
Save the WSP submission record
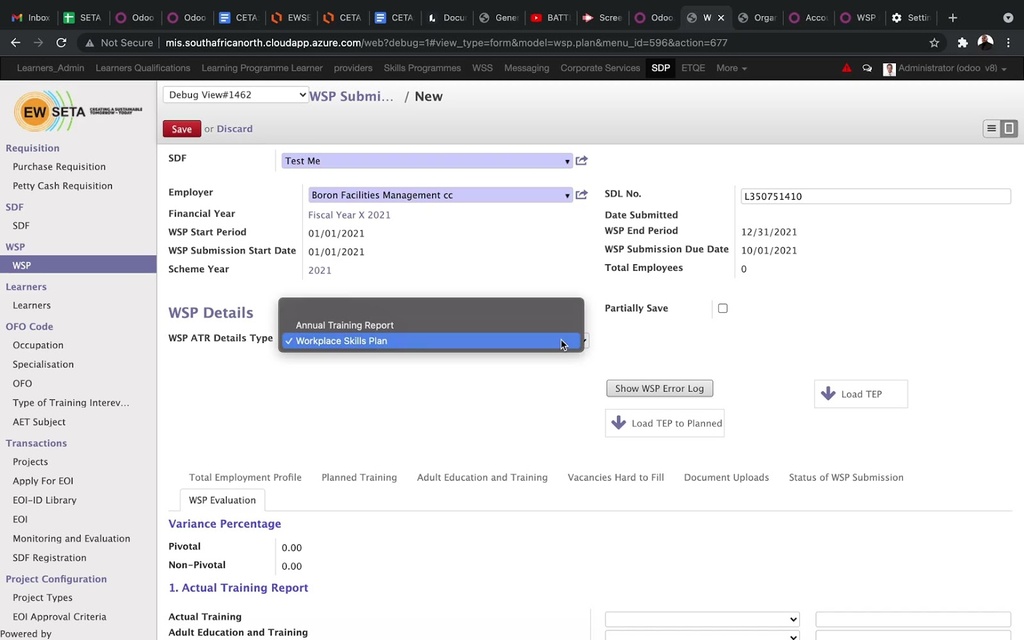180,129
